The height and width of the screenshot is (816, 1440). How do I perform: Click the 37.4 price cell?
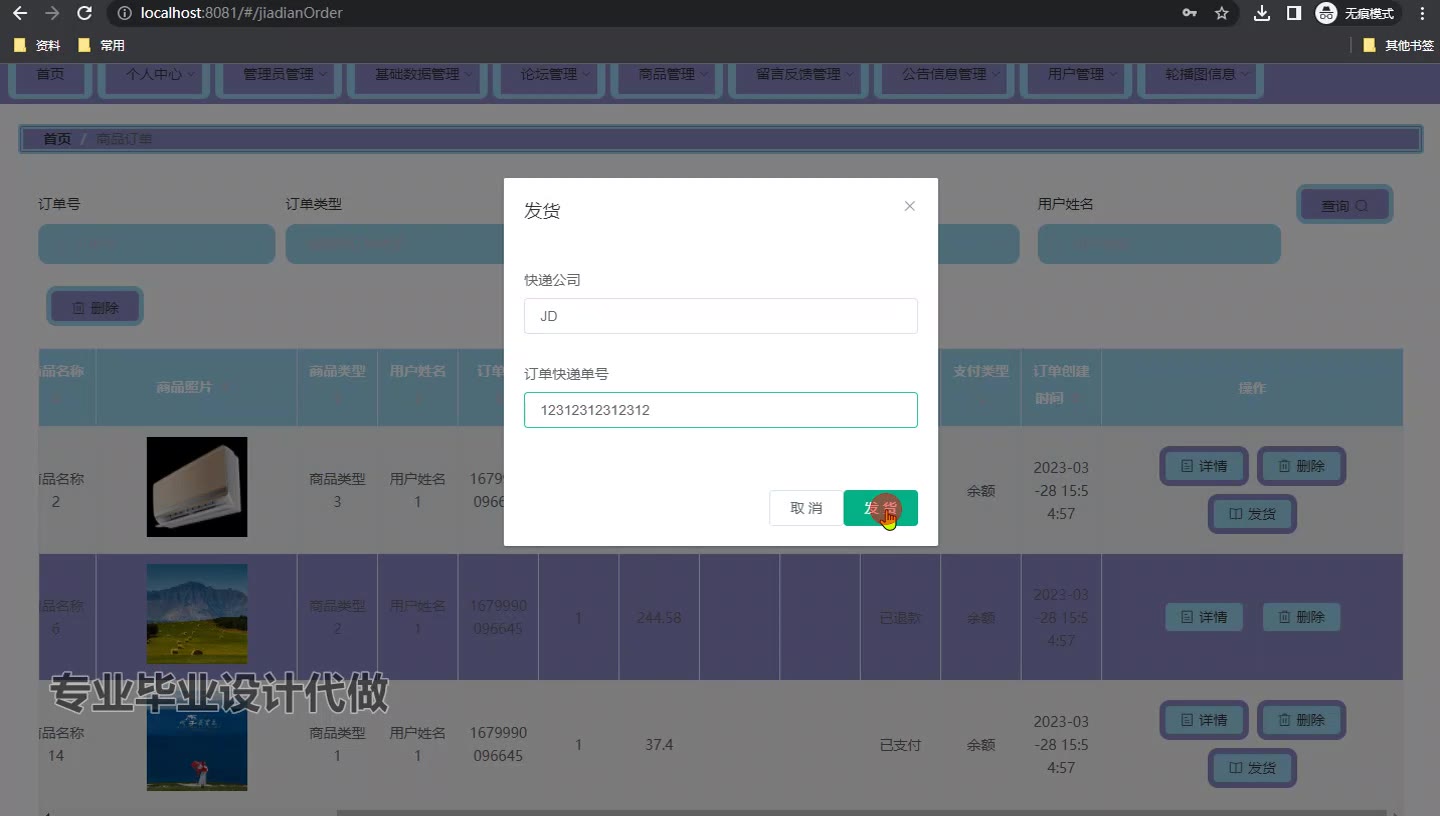[x=659, y=745]
